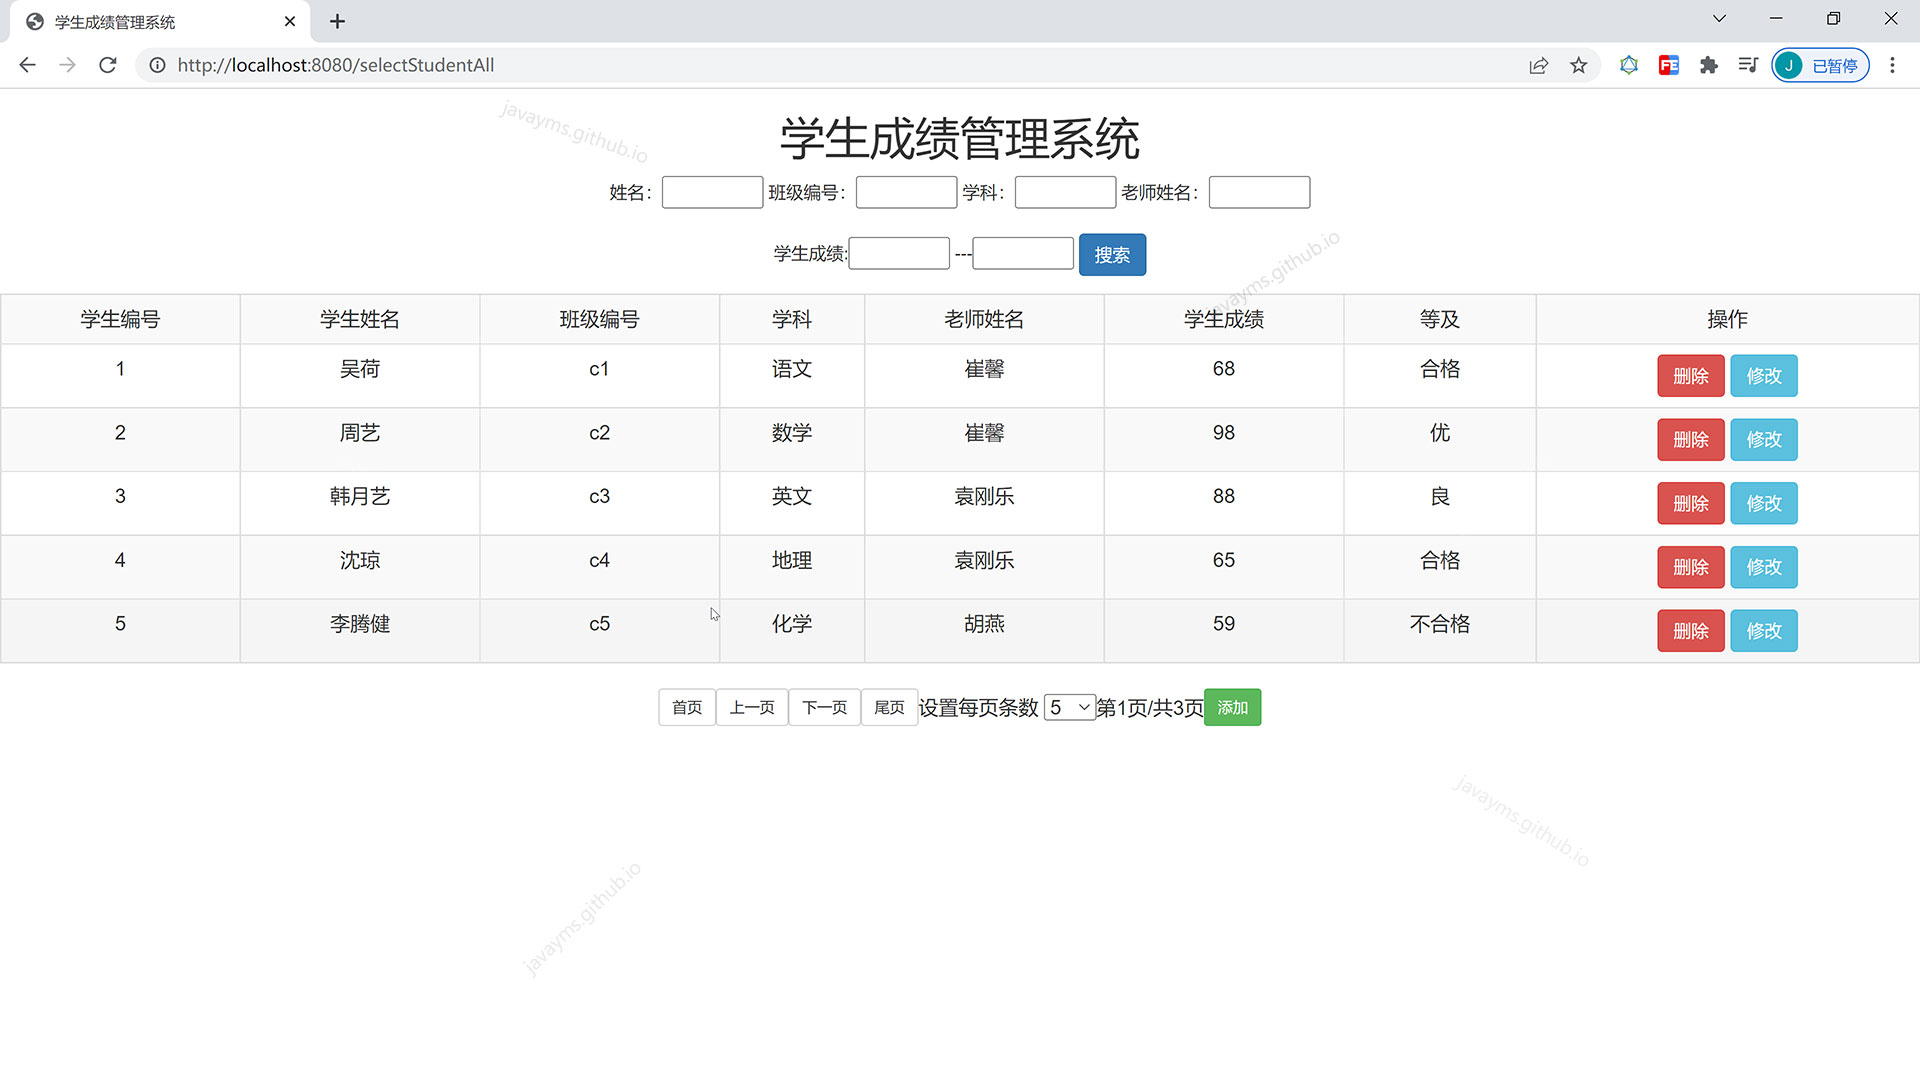Image resolution: width=1920 pixels, height=1080 pixels.
Task: Edit student 李腾健 with 修改
Action: point(1764,631)
